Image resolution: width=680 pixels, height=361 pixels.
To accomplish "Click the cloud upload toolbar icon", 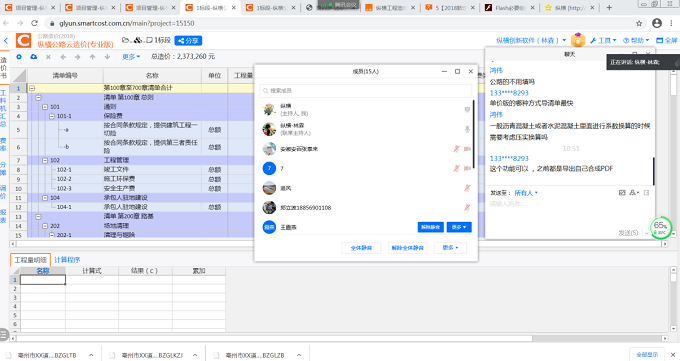I will click(x=33, y=57).
